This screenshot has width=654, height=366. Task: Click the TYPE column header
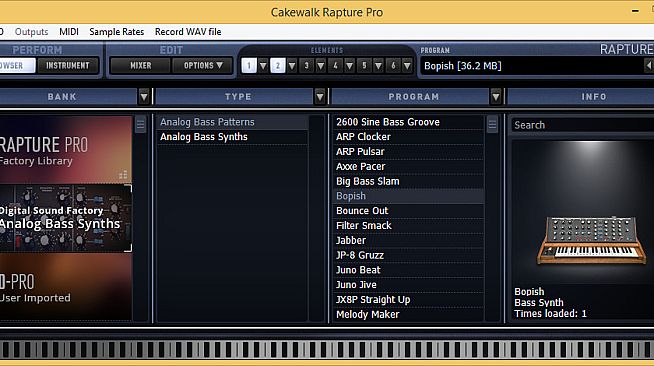point(238,97)
